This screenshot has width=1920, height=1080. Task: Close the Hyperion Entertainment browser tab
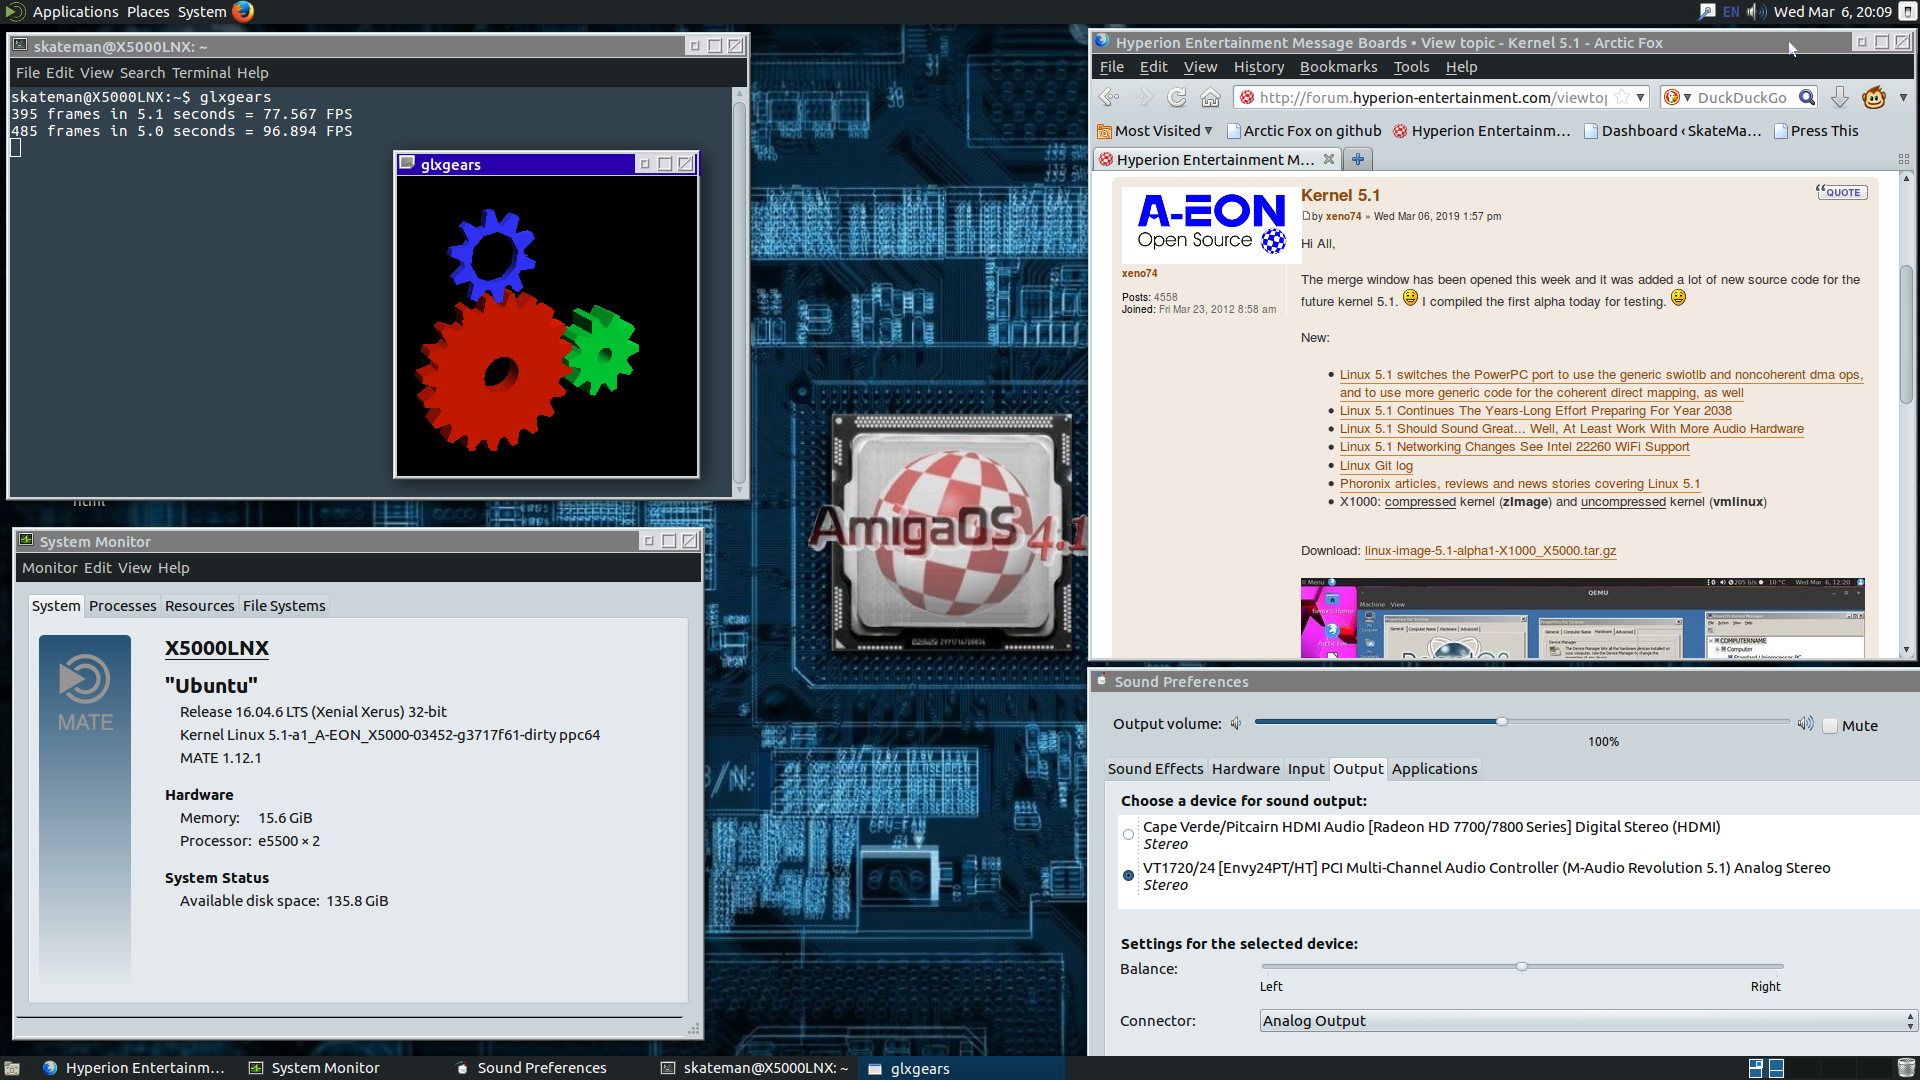tap(1329, 159)
